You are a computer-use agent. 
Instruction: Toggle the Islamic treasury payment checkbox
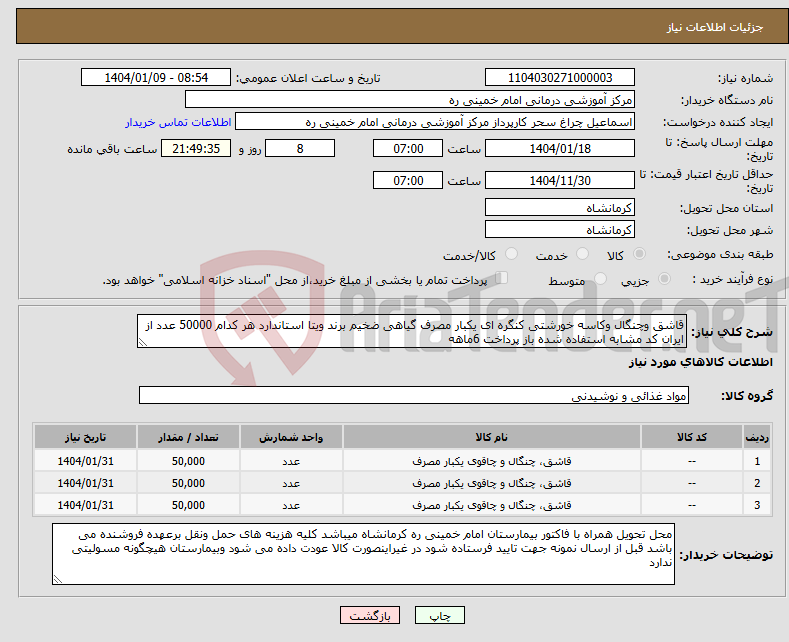tap(502, 278)
